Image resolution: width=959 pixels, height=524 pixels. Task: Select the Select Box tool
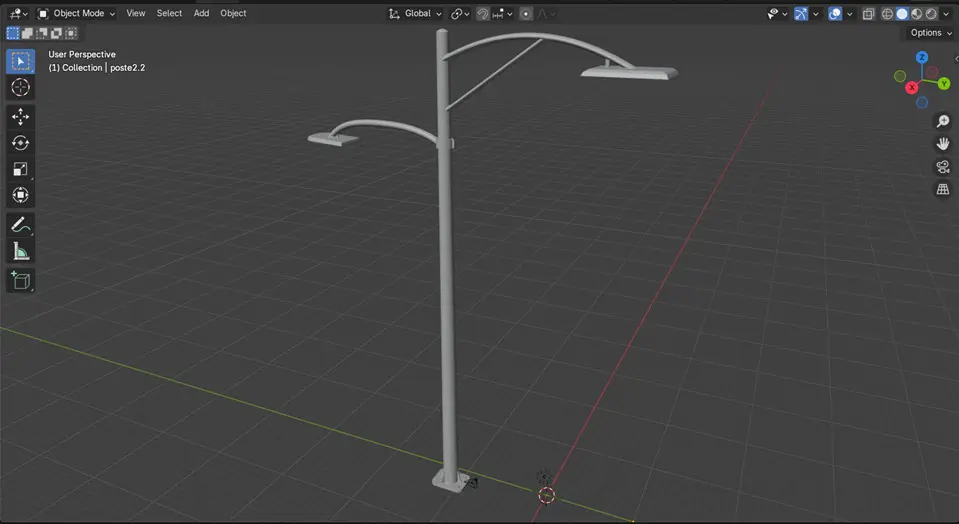coord(20,62)
